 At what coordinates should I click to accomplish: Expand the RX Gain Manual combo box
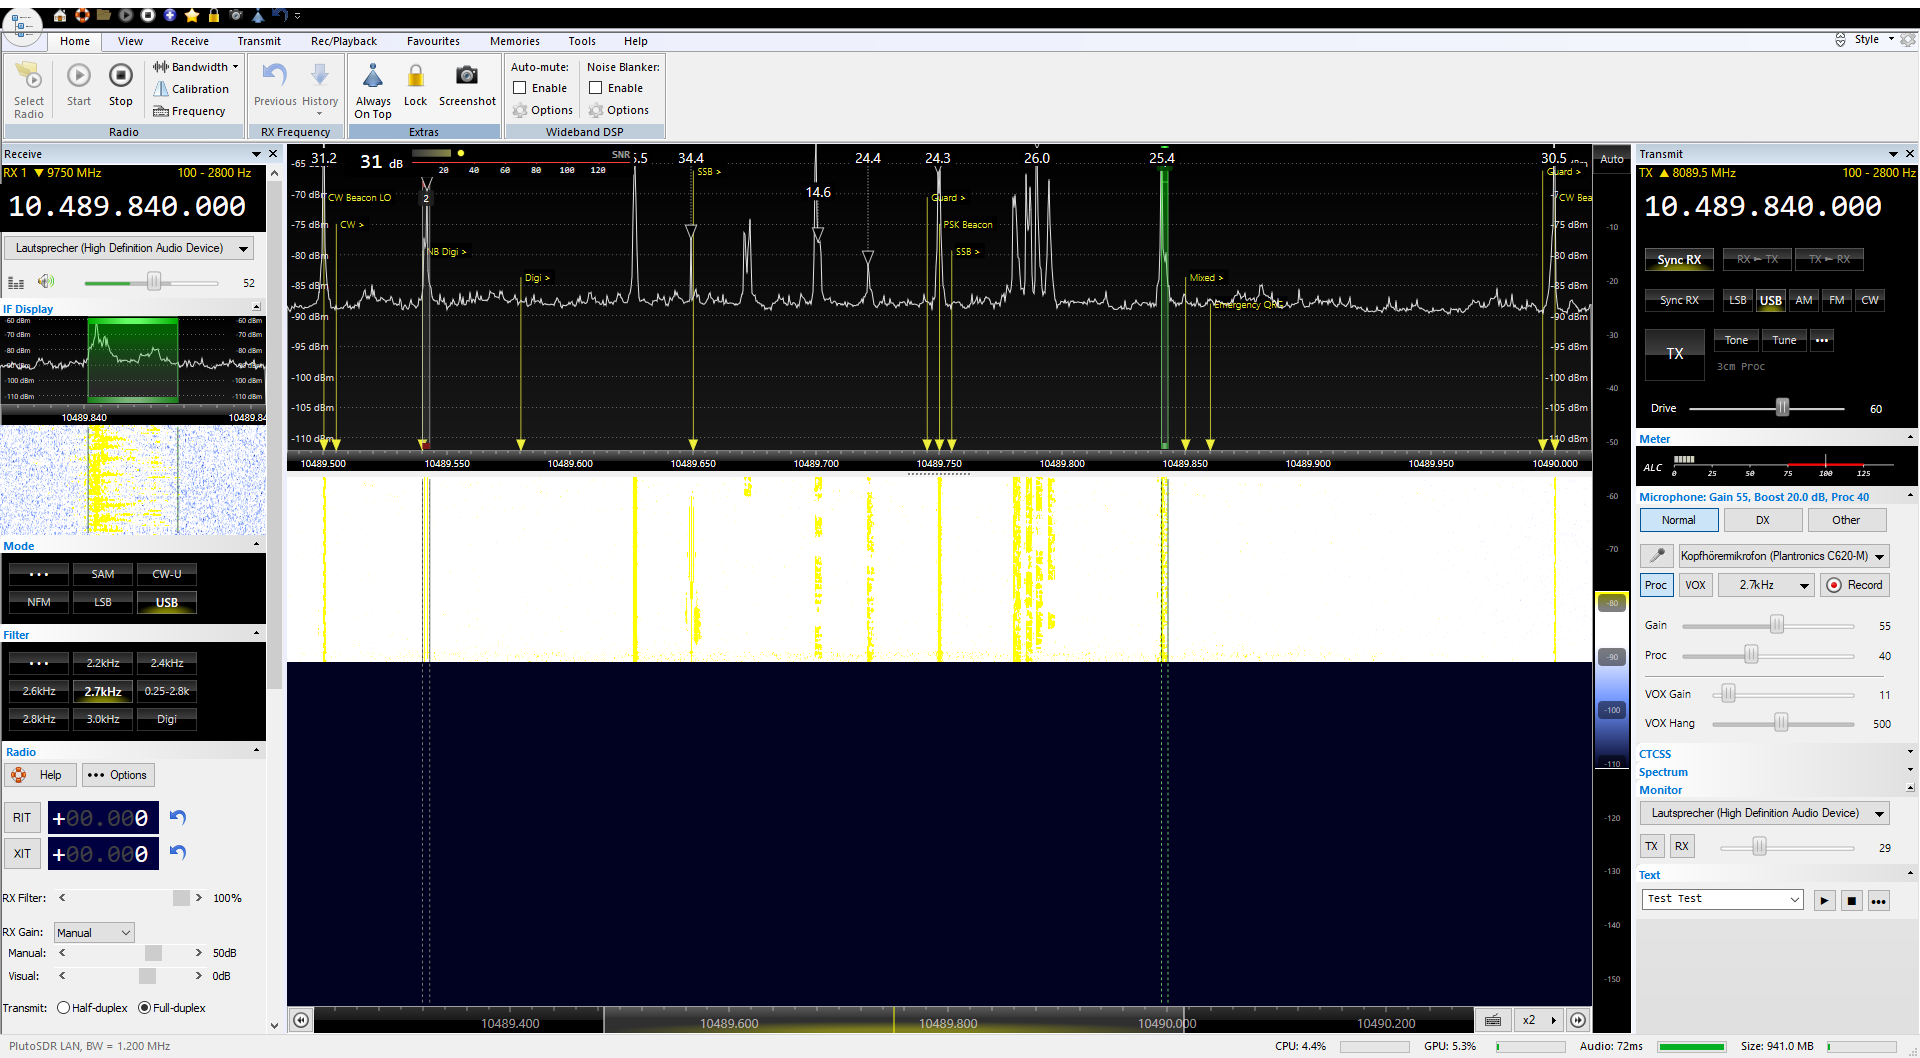point(94,933)
